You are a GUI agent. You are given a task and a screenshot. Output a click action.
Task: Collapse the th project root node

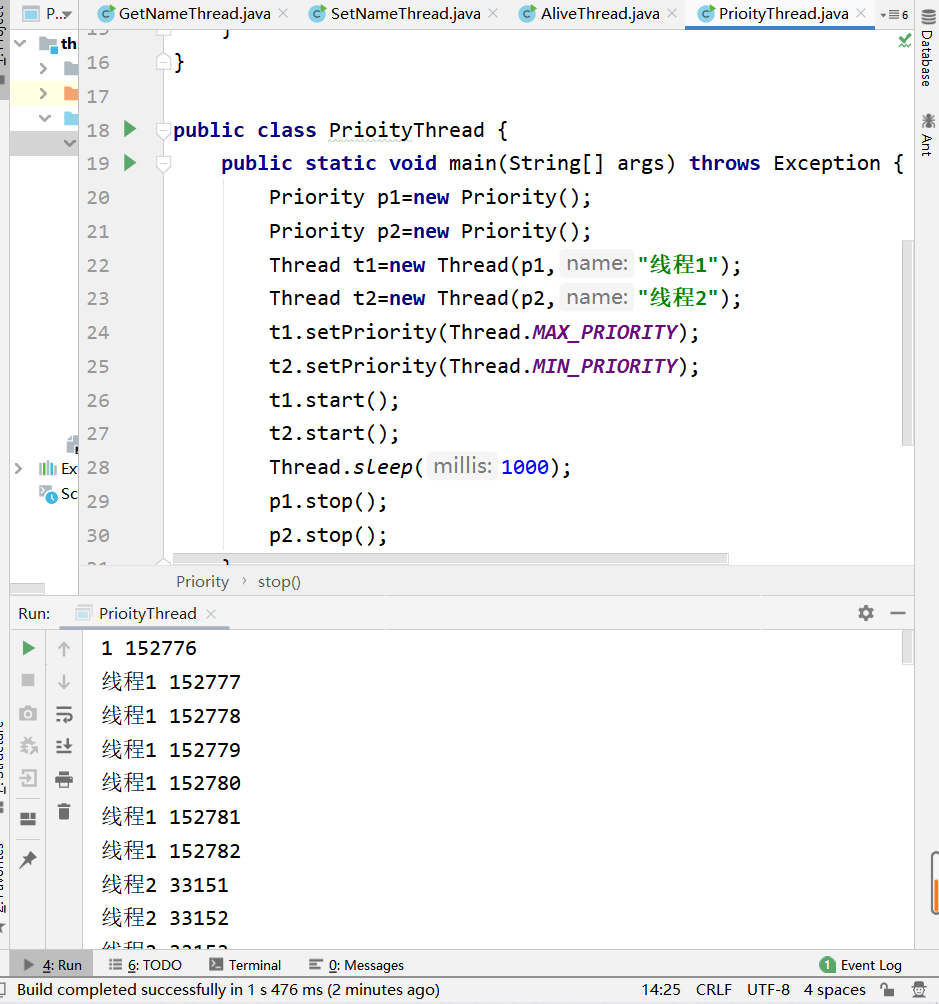click(20, 44)
